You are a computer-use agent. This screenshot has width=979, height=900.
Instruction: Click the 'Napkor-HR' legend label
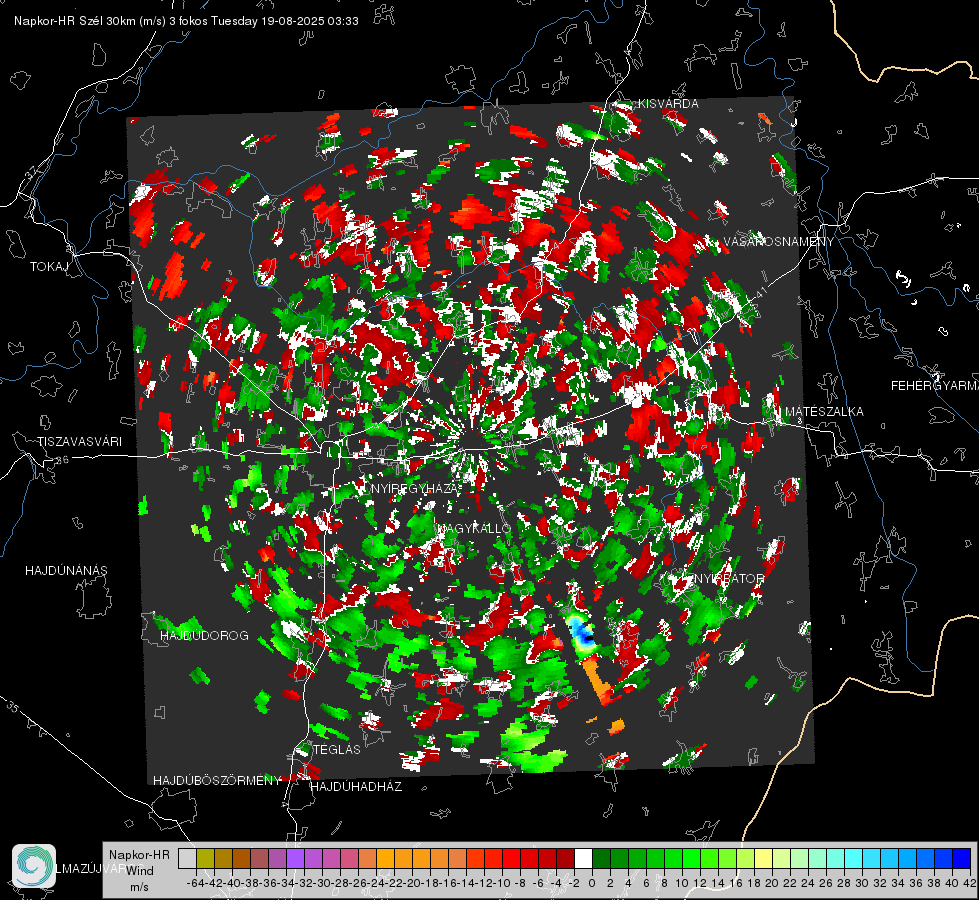click(139, 854)
